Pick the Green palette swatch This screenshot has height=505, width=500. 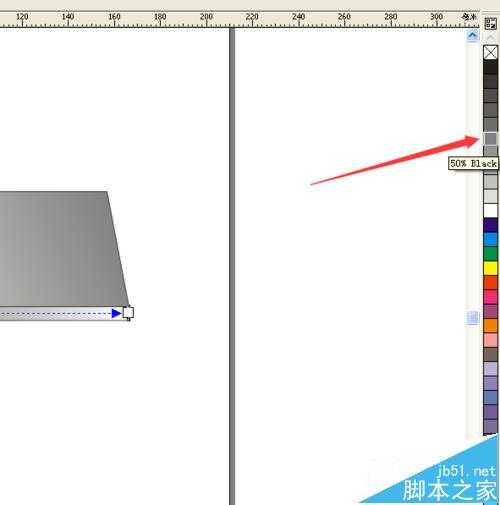coord(490,254)
